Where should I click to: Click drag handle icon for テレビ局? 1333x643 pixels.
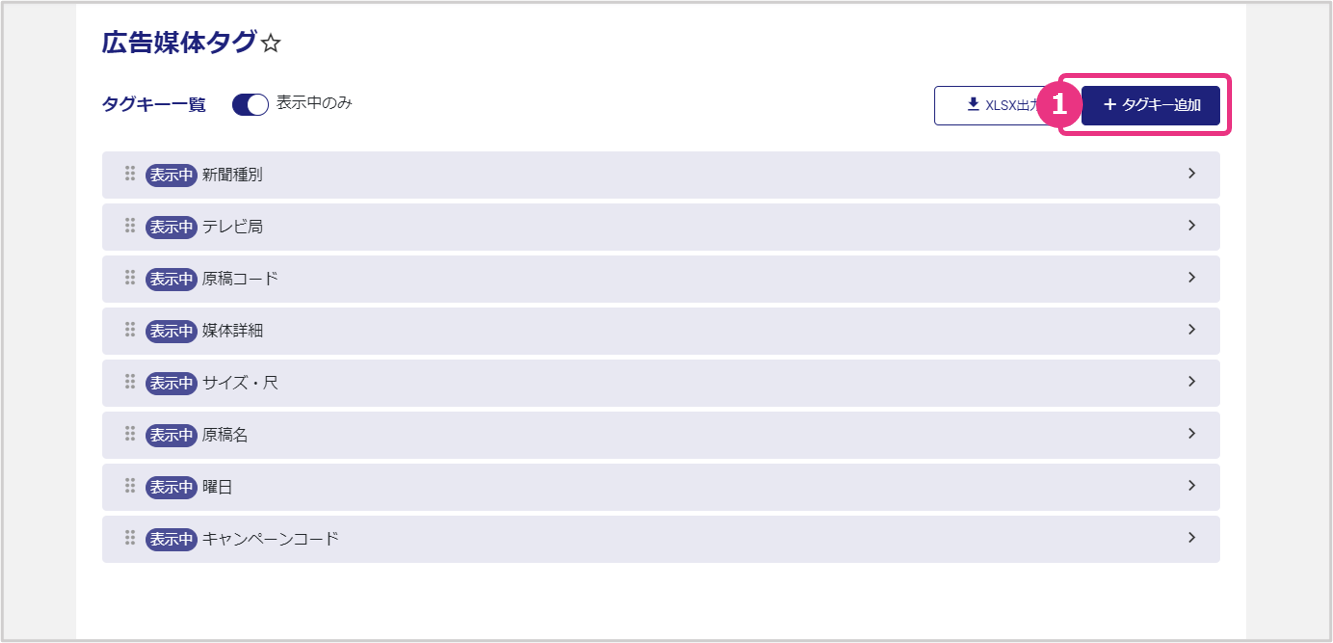[130, 226]
